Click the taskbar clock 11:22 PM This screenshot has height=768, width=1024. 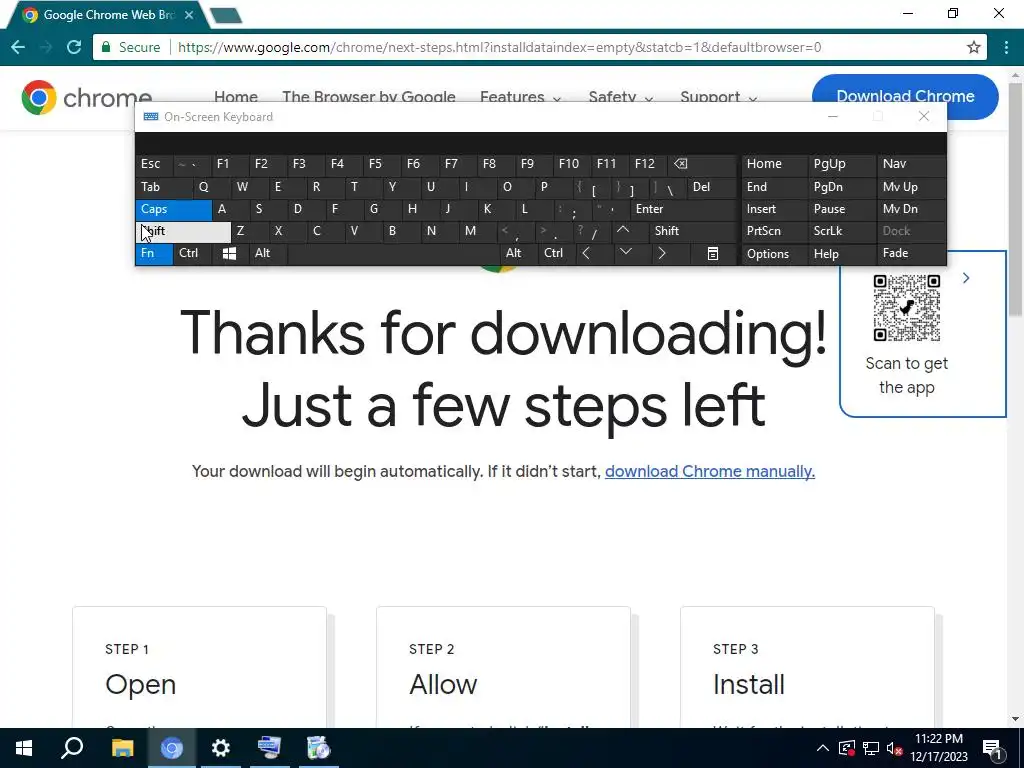(x=938, y=739)
